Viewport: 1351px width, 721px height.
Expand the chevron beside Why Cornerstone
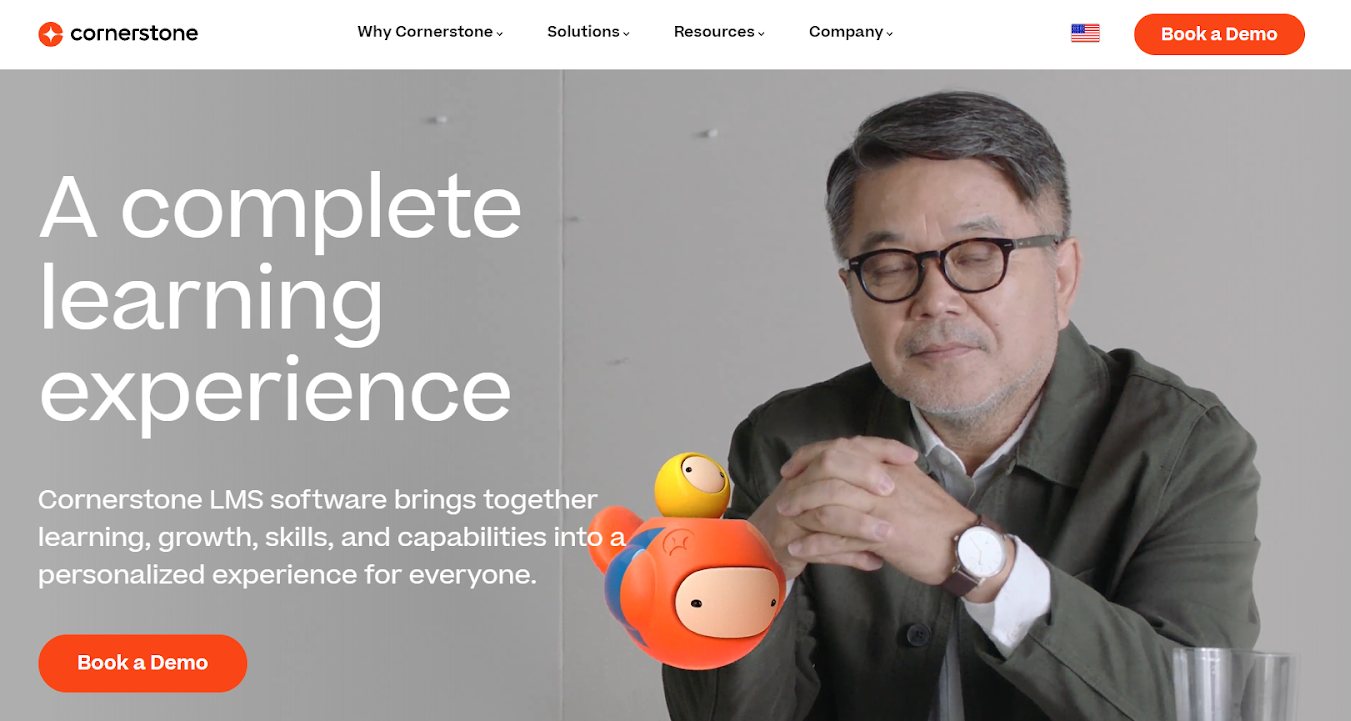[x=500, y=34]
